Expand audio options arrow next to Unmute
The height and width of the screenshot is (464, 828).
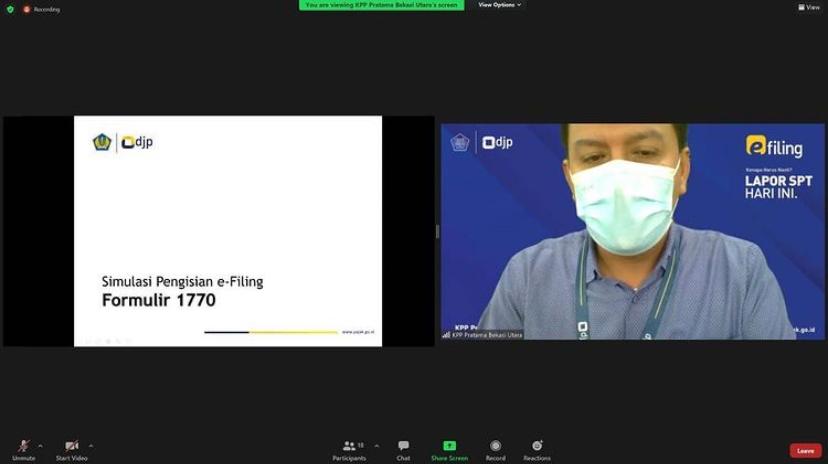[x=40, y=446]
